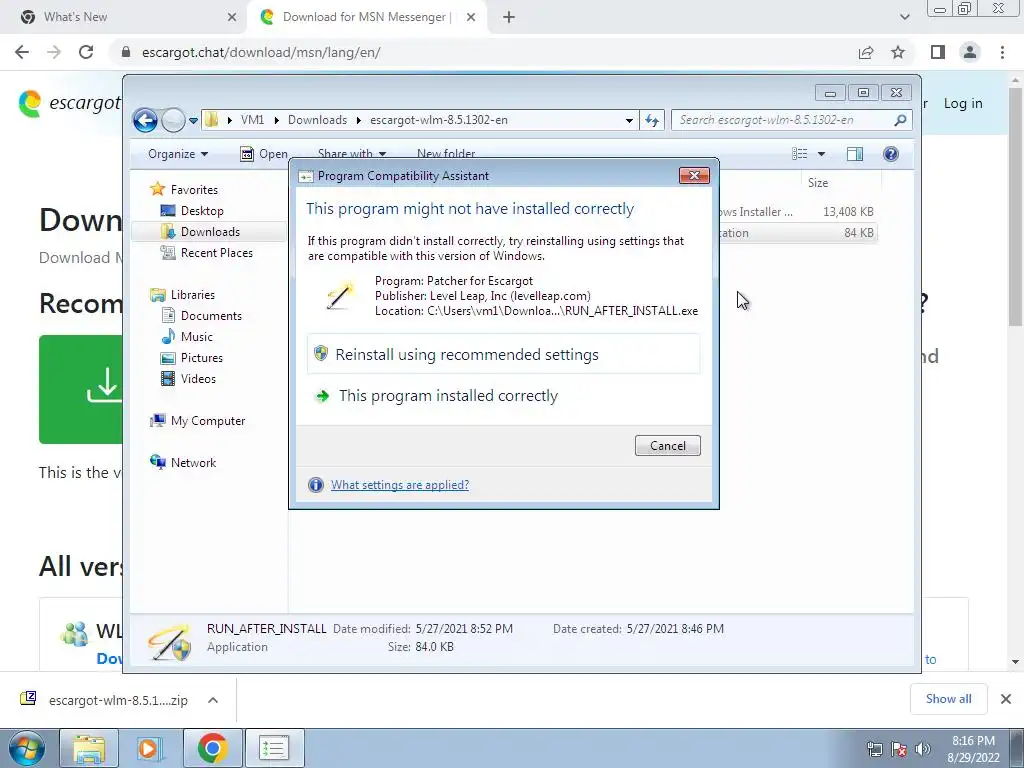The width and height of the screenshot is (1024, 768).
Task: Click the green download button on webpage
Action: coord(81,389)
